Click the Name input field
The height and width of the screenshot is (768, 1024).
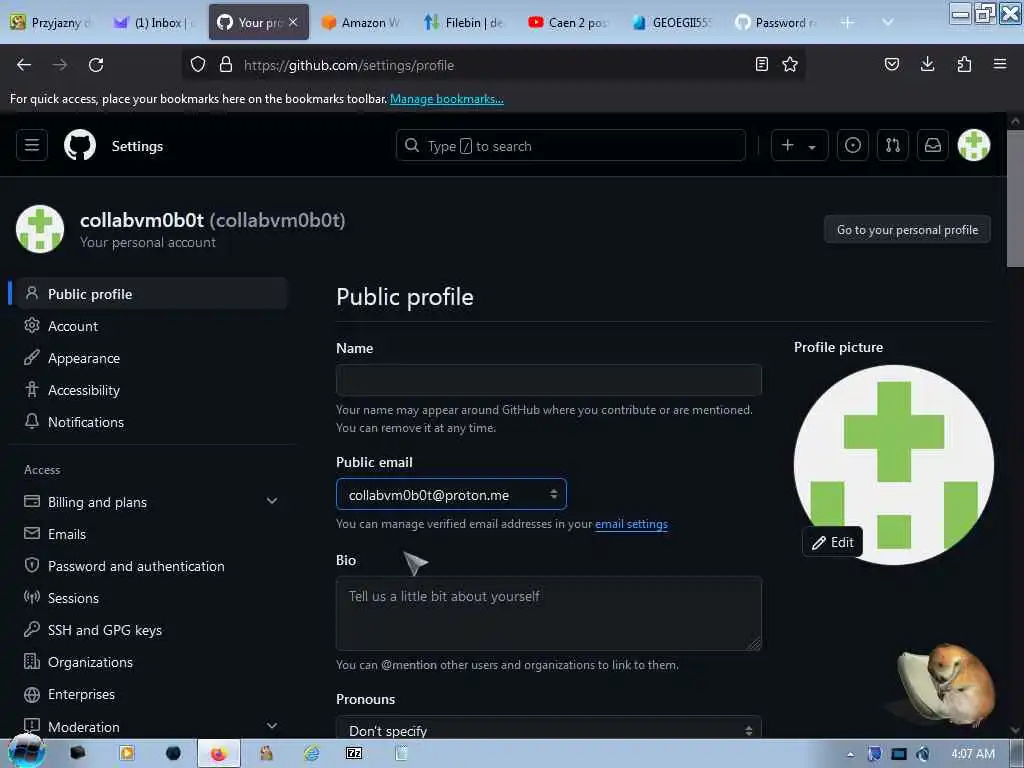[x=549, y=379]
